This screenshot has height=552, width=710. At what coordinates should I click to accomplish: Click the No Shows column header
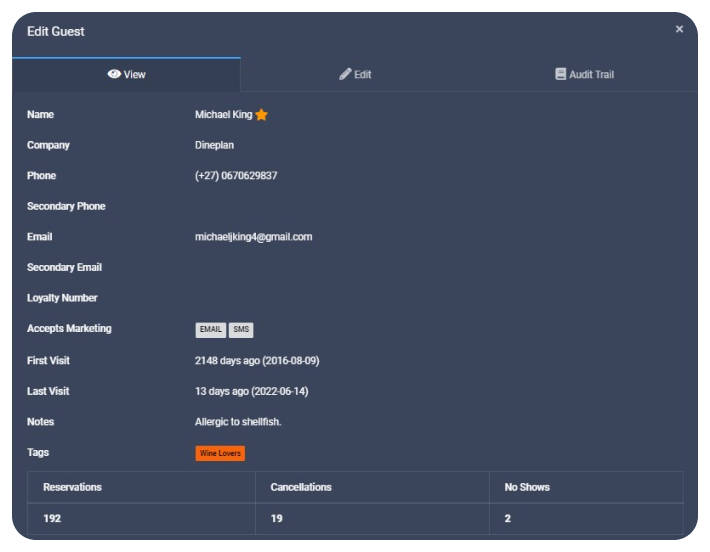coord(527,487)
